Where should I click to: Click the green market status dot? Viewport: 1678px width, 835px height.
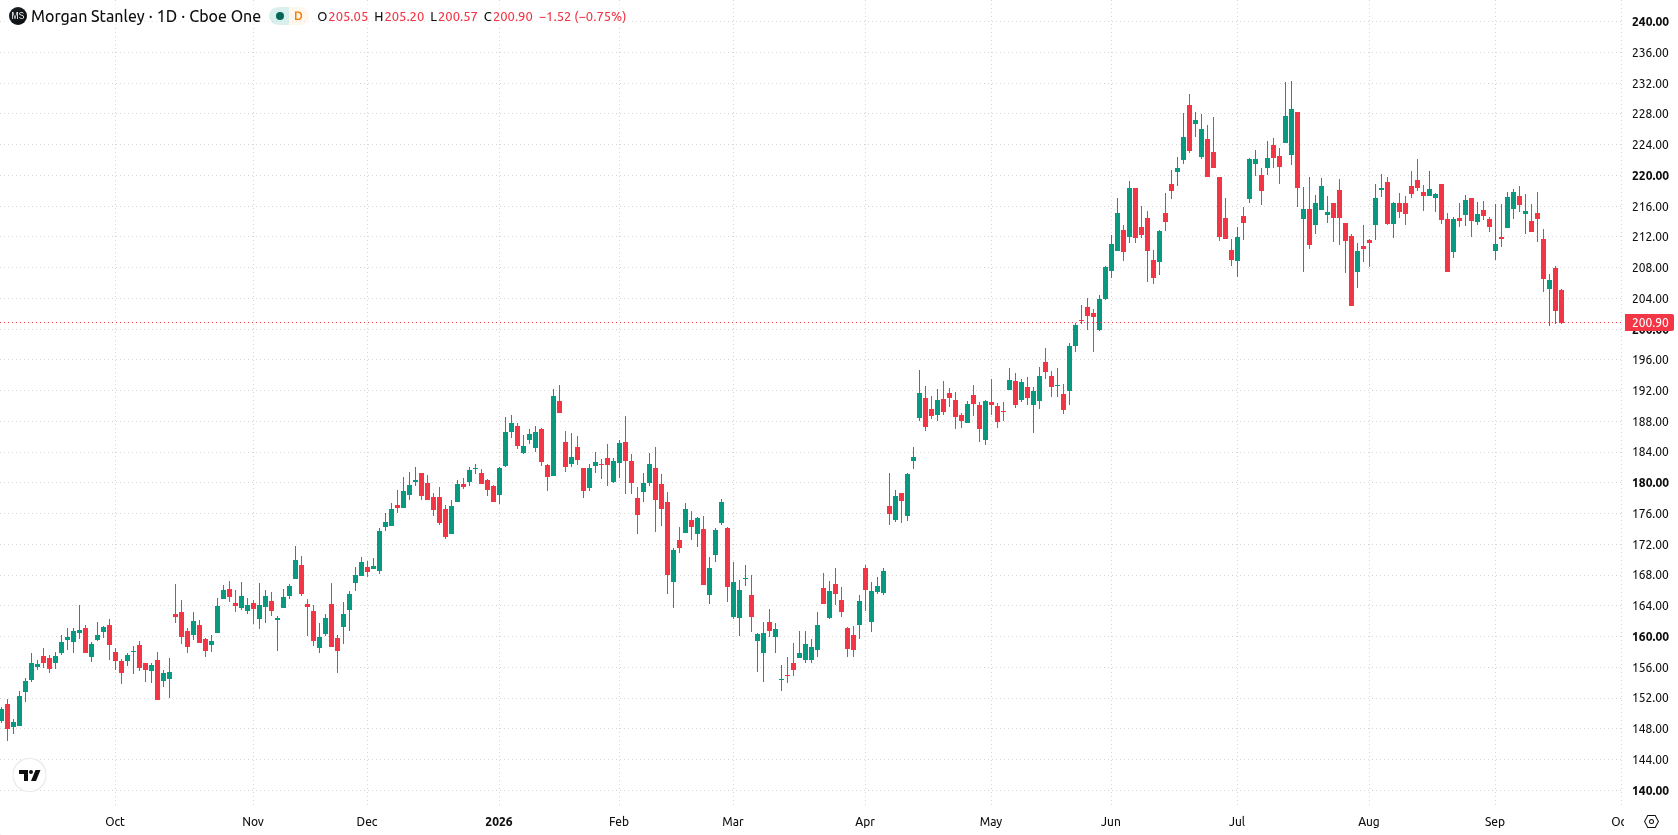pos(280,16)
